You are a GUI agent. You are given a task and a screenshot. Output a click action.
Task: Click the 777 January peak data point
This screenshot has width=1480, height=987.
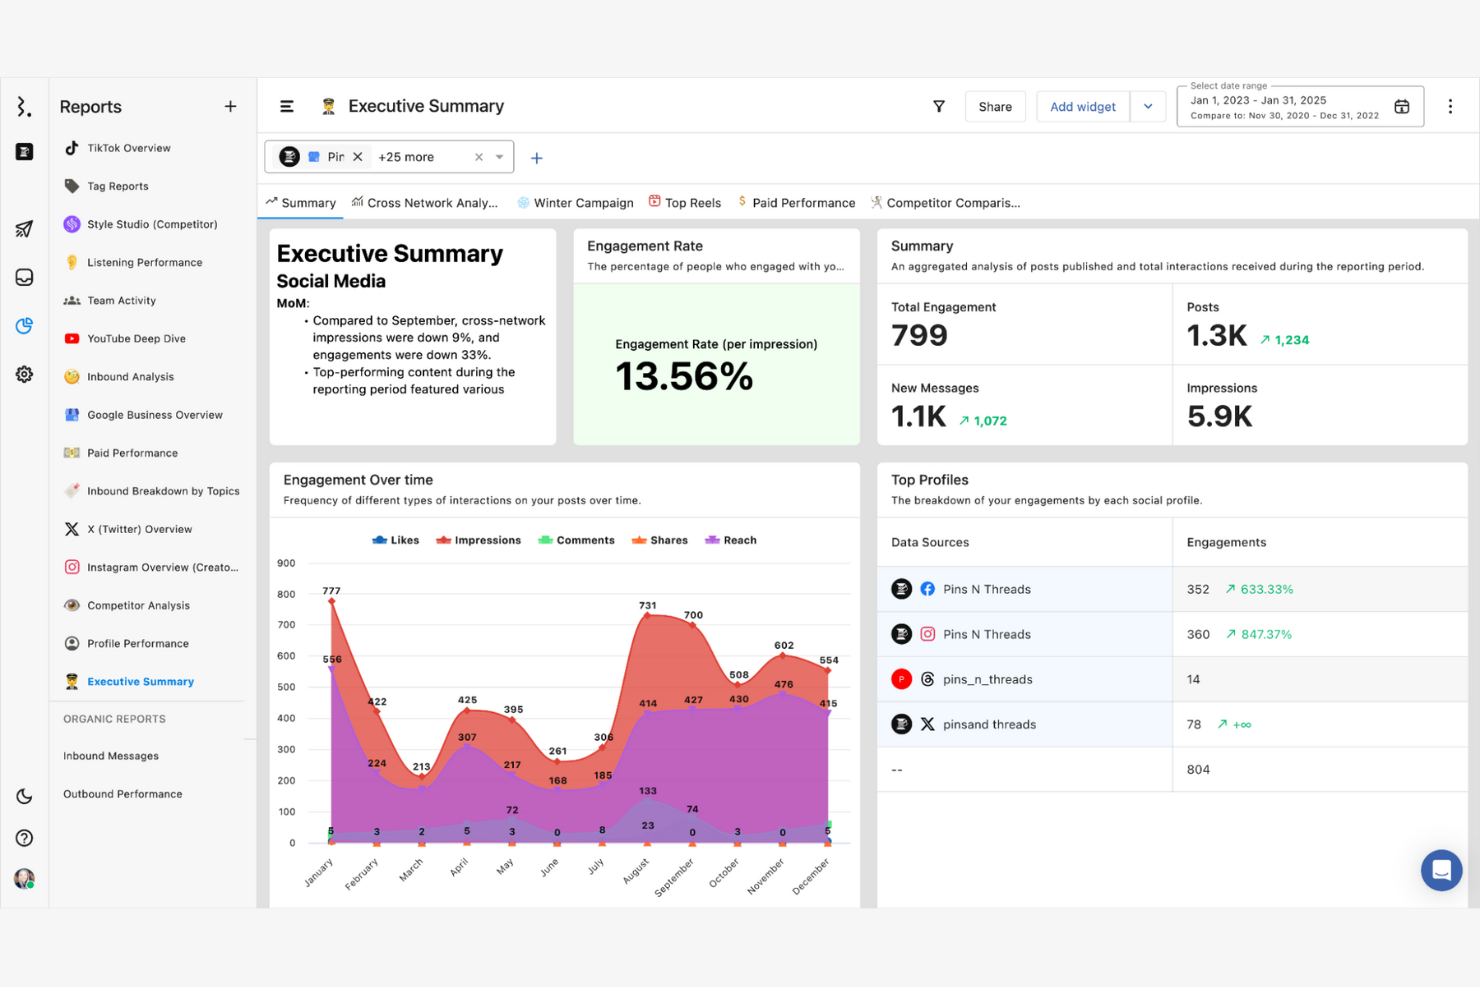point(331,600)
